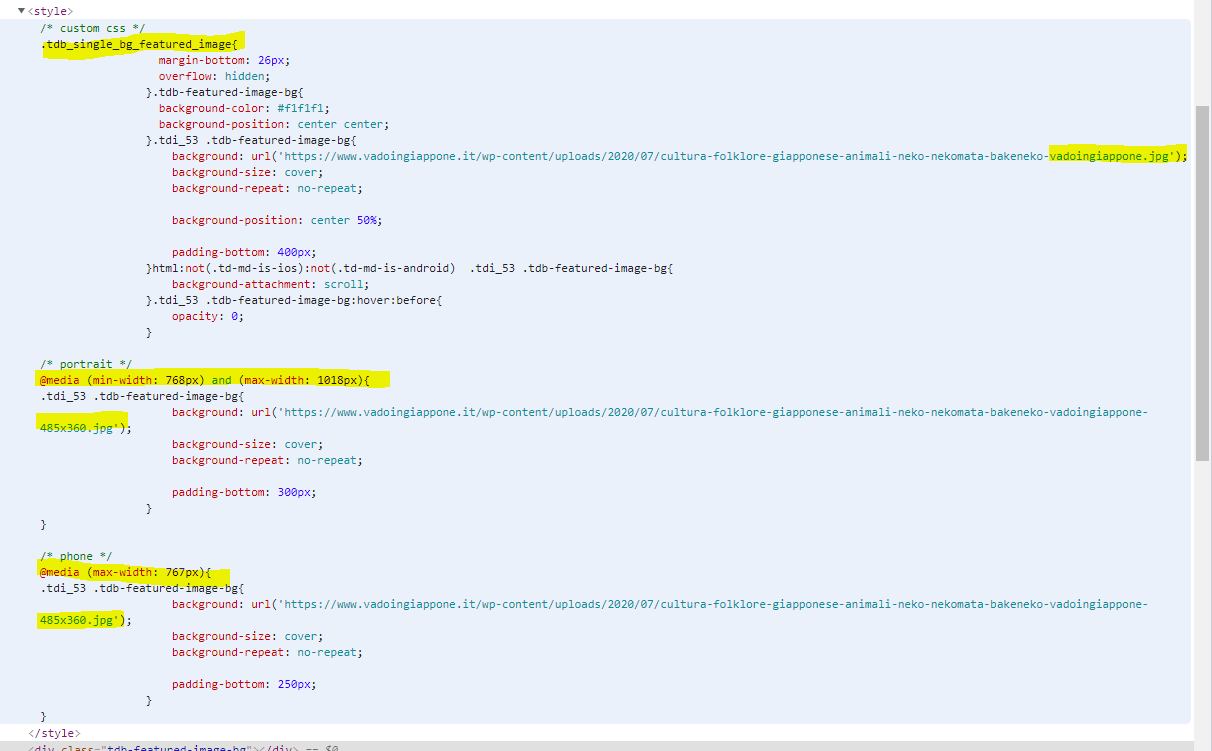Select the '/* phone */' comment
The height and width of the screenshot is (751, 1212).
point(76,556)
